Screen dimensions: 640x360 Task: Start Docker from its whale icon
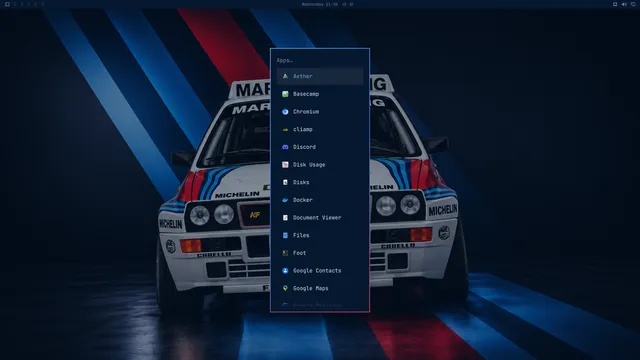coord(285,200)
